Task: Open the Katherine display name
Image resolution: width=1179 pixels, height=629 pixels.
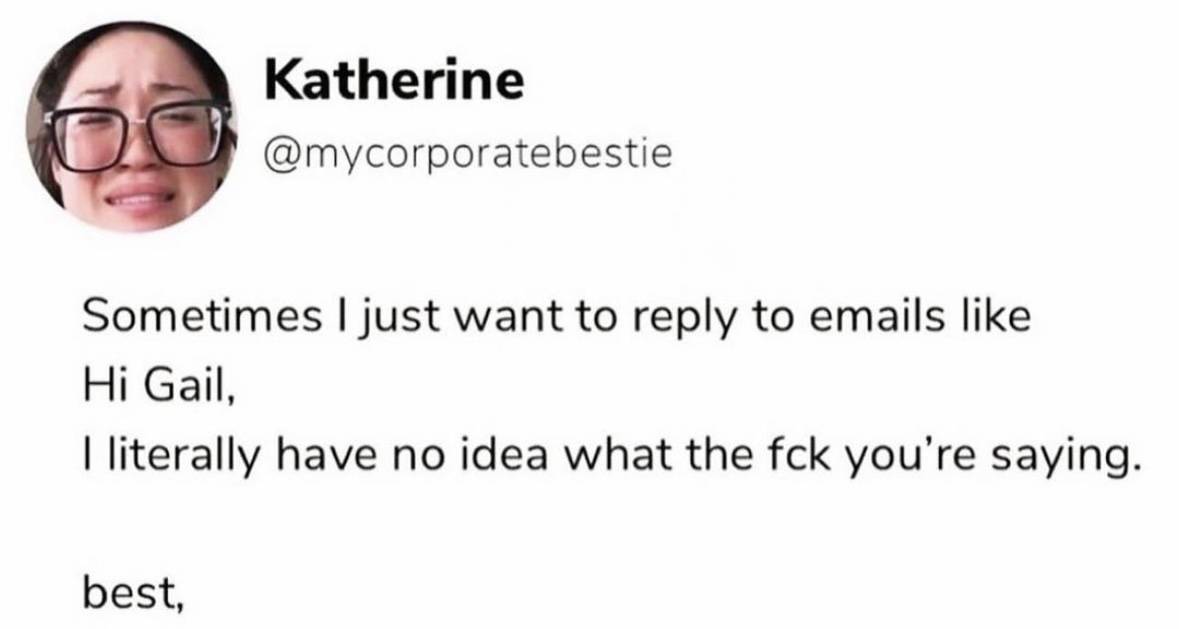Action: pos(393,81)
